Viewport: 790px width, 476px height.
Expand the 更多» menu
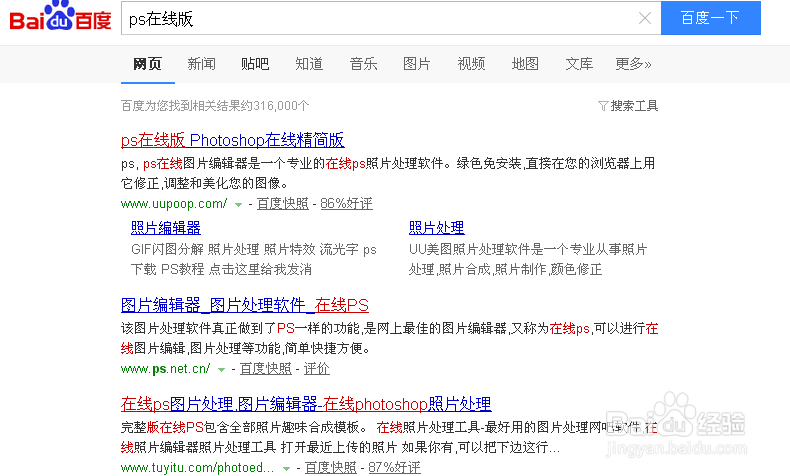[x=633, y=64]
